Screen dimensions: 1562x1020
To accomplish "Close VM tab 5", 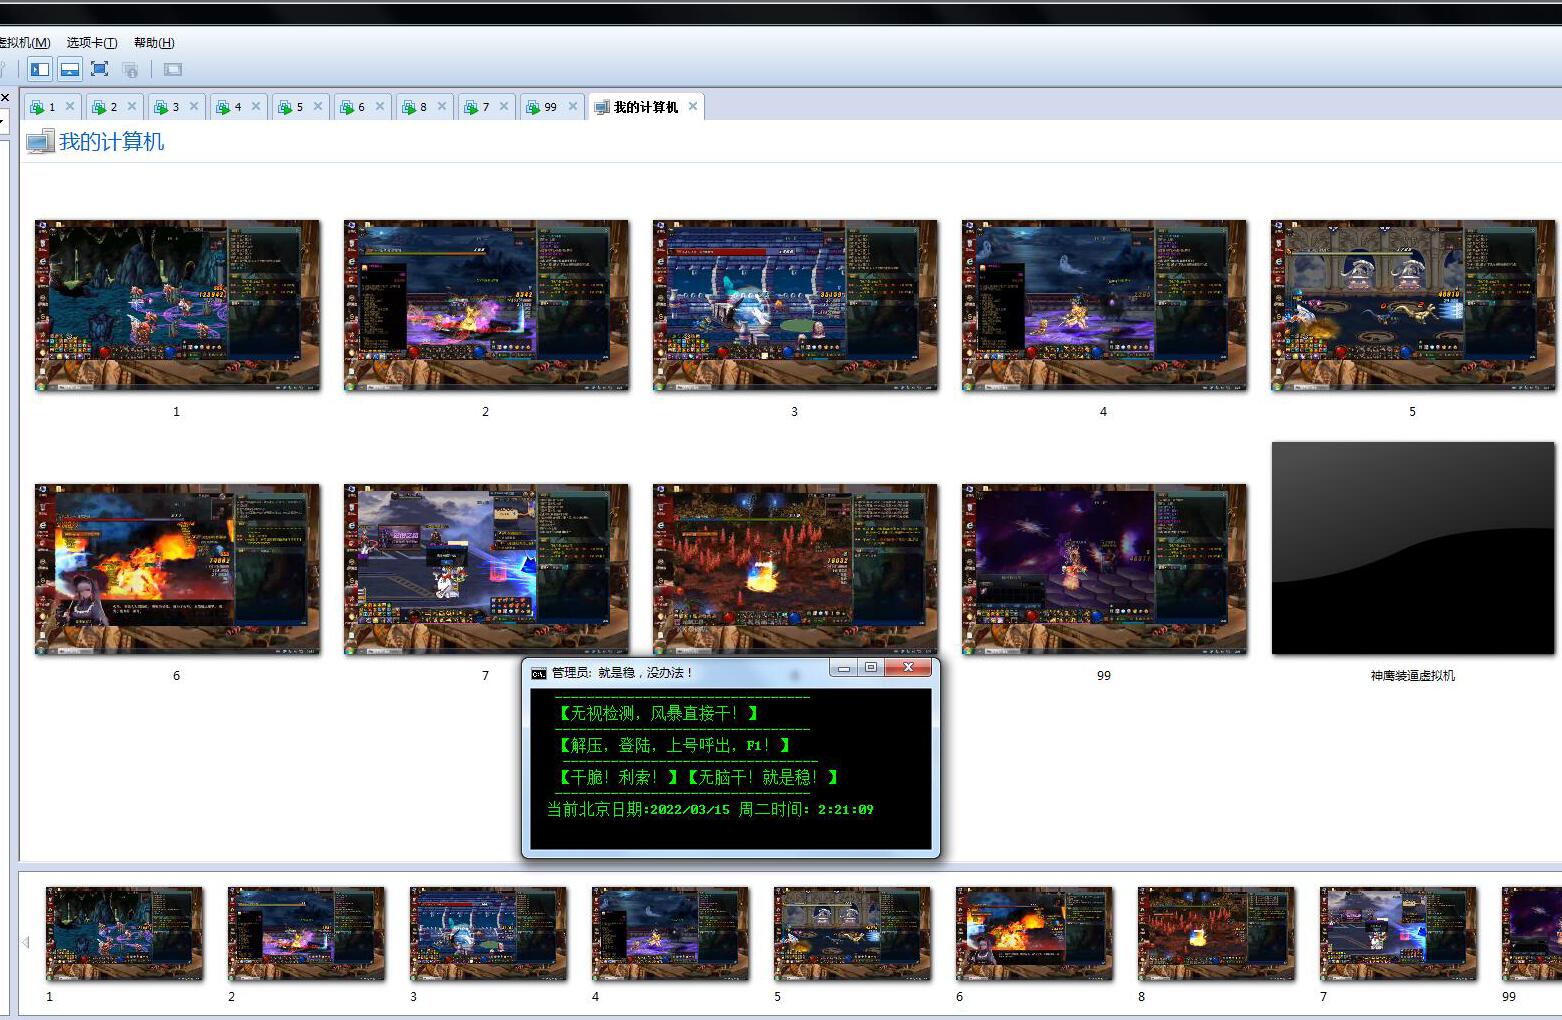I will (318, 106).
